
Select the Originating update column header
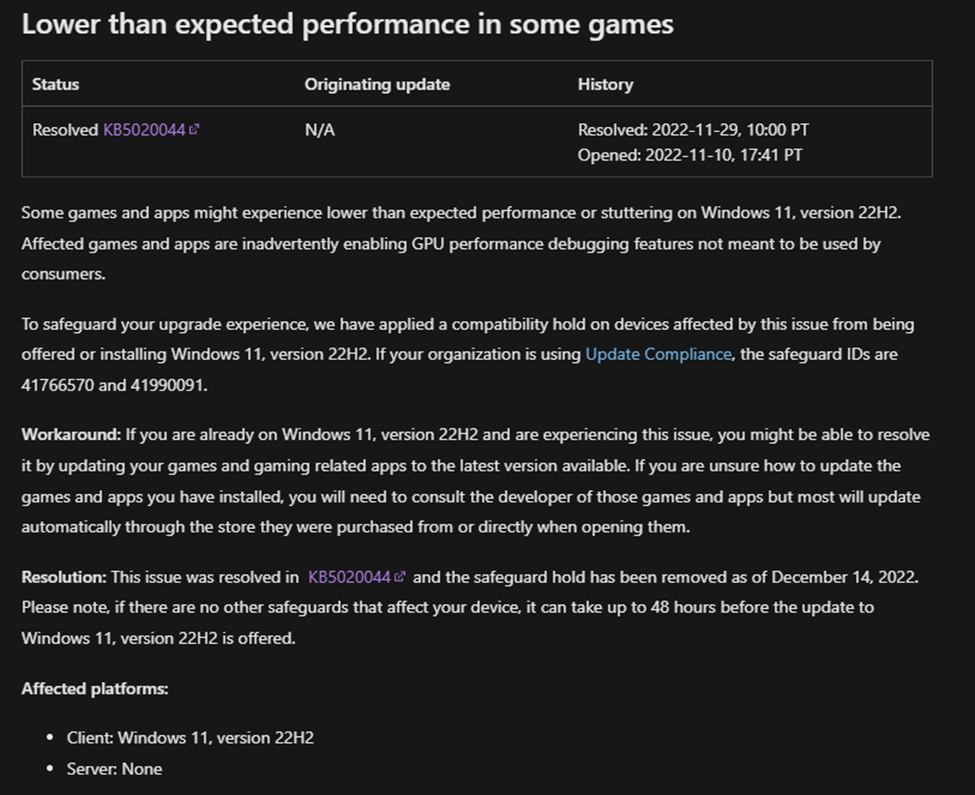click(377, 84)
